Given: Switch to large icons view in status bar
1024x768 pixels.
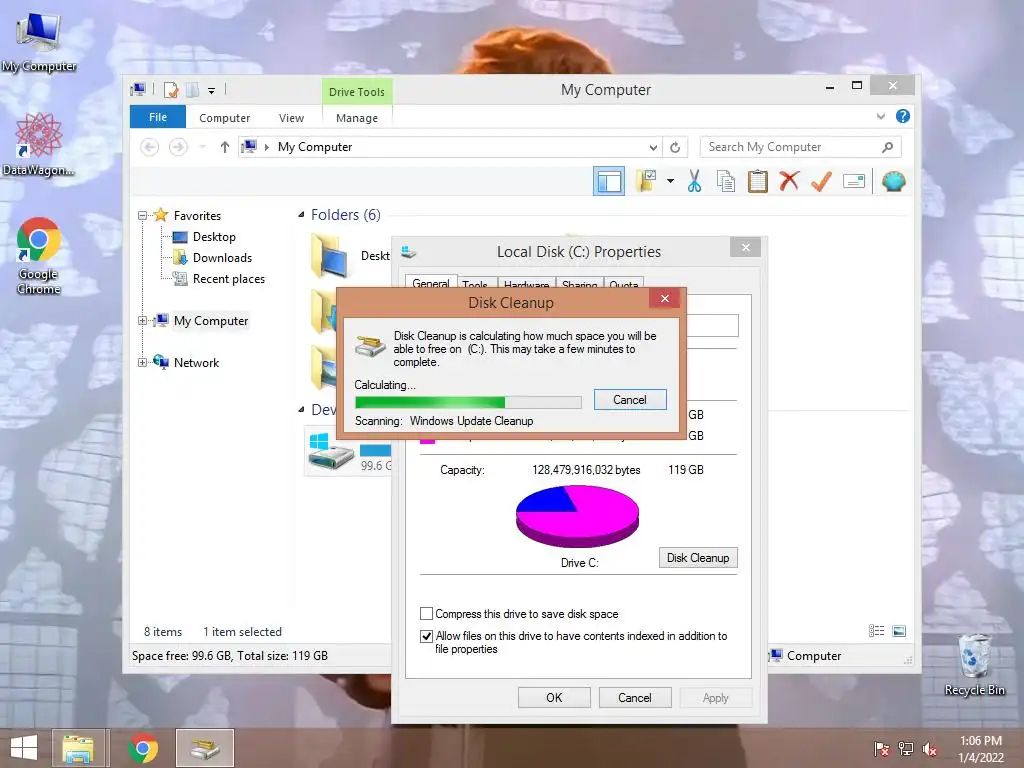Looking at the screenshot, I should tap(899, 631).
